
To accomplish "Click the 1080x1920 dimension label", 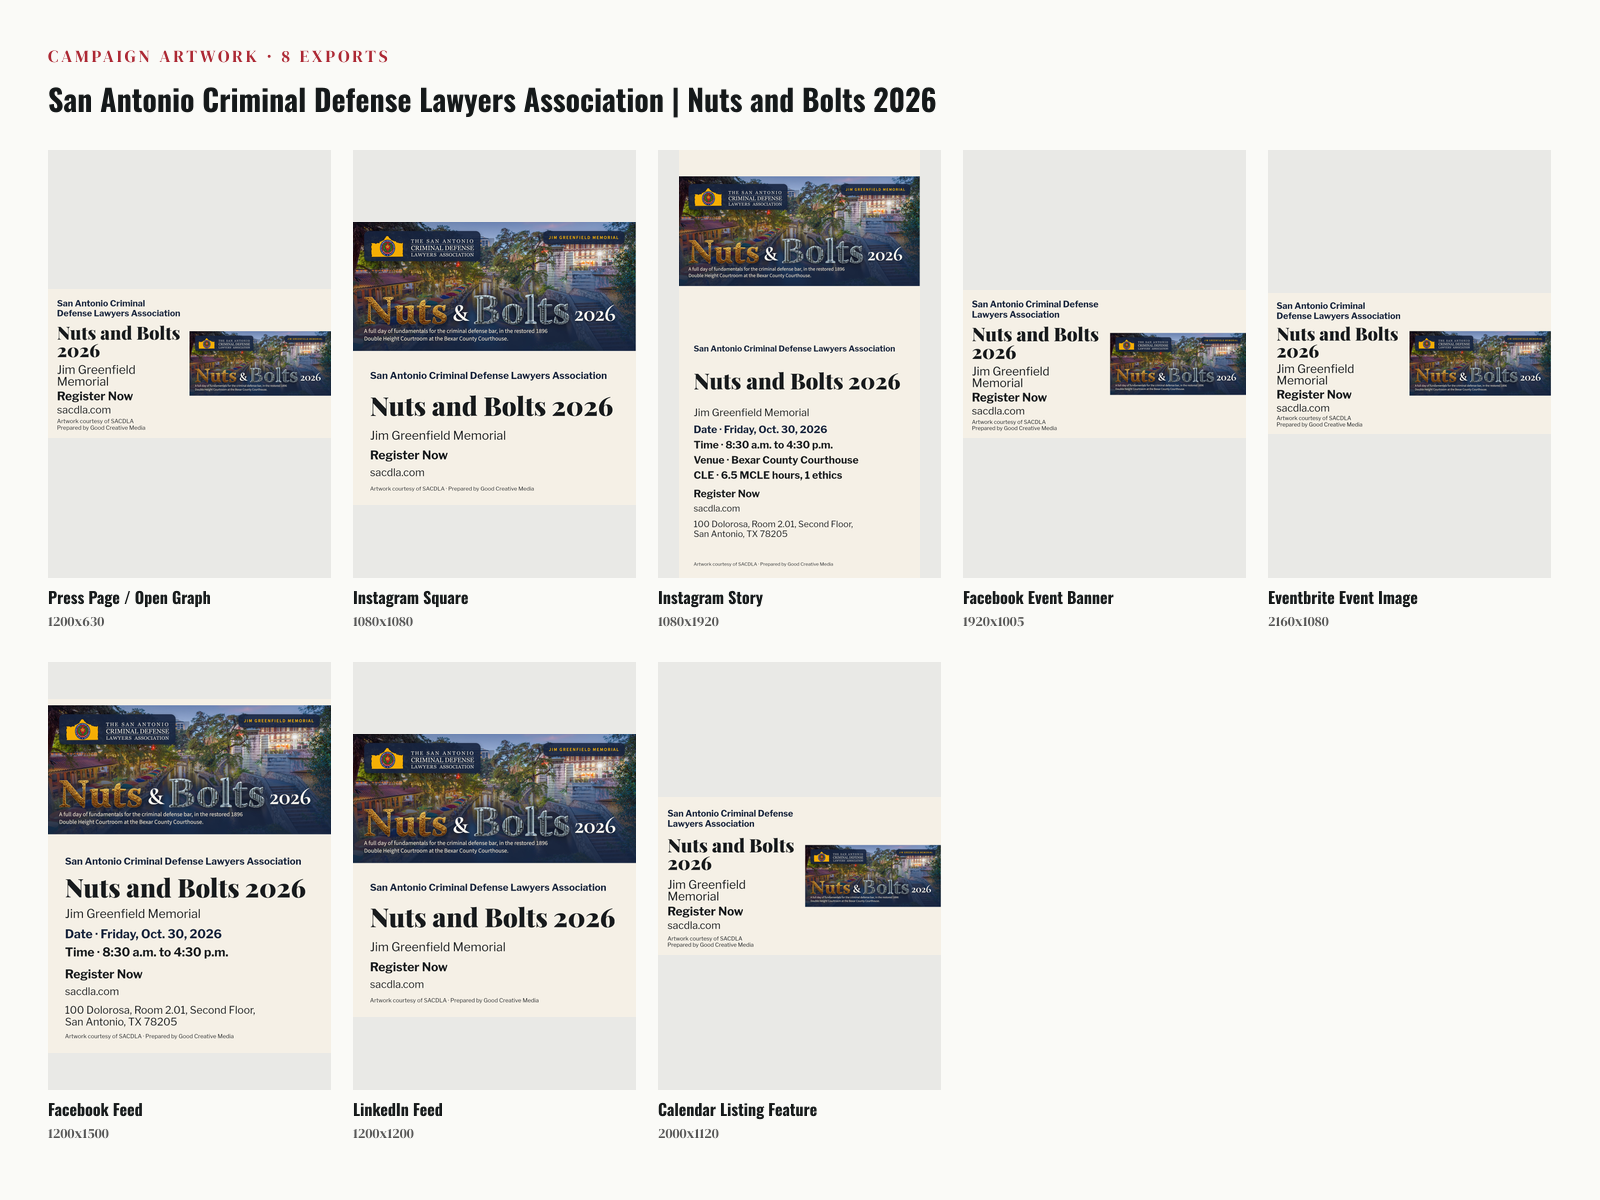I will pyautogui.click(x=688, y=622).
